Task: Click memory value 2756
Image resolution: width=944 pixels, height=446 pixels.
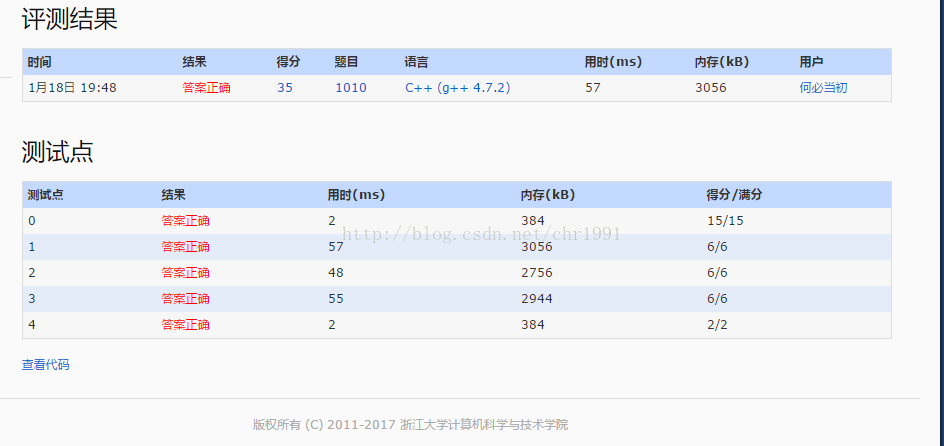Action: [537, 273]
